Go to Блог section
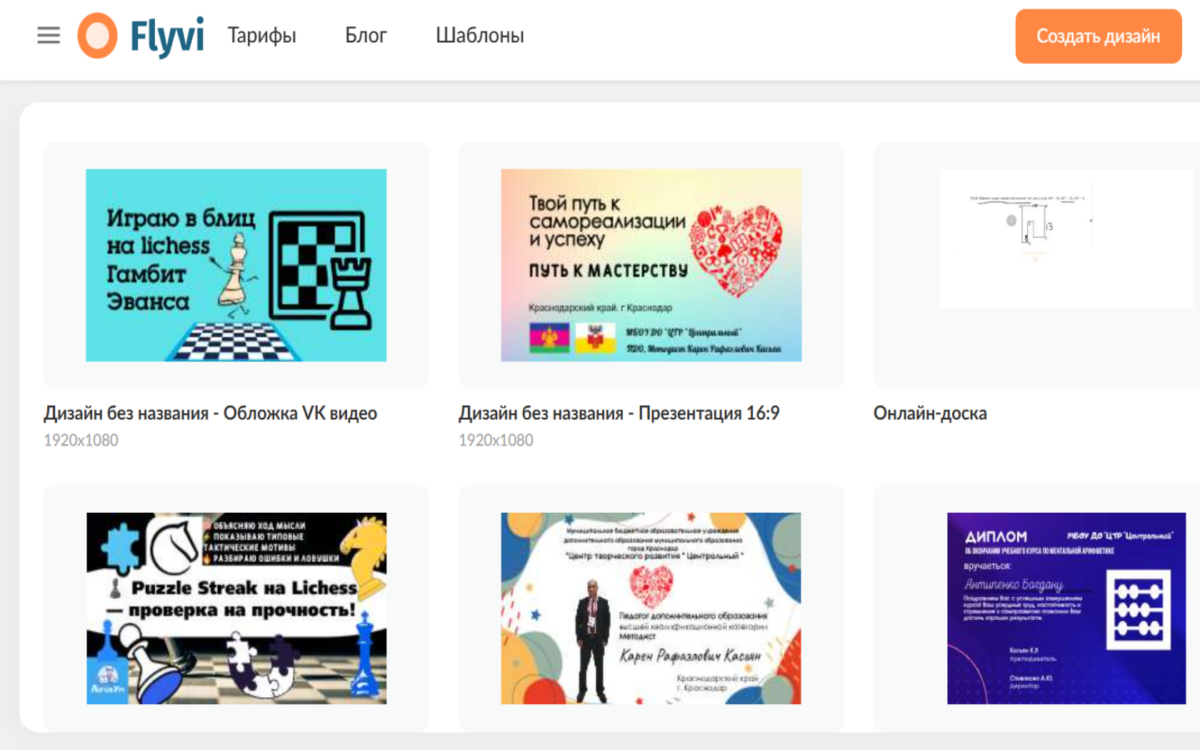The image size is (1200, 750). (x=366, y=36)
